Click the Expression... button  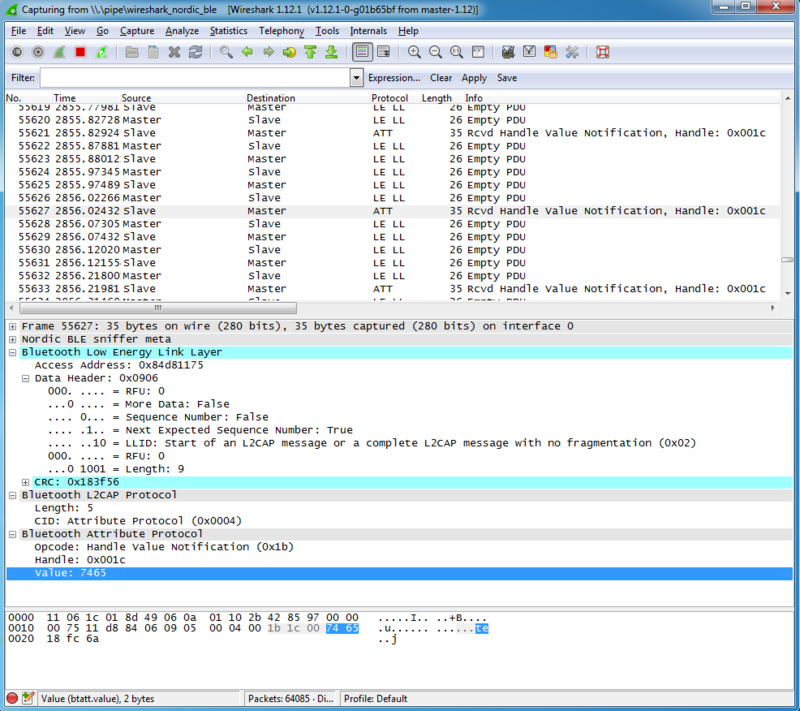(x=394, y=78)
